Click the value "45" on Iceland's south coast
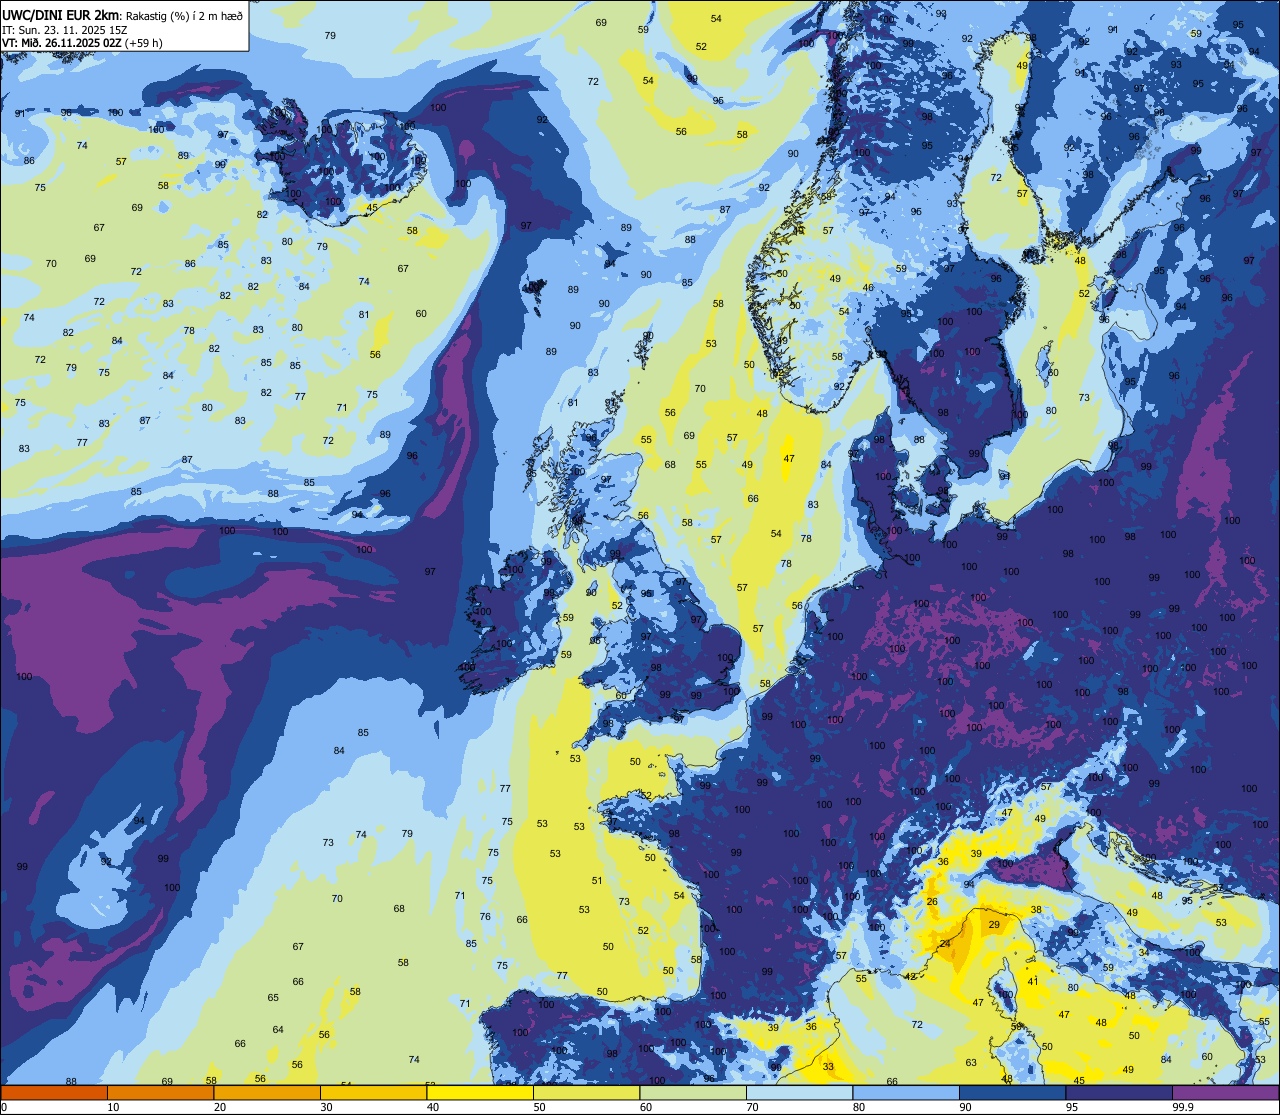1280x1115 pixels. click(x=372, y=208)
